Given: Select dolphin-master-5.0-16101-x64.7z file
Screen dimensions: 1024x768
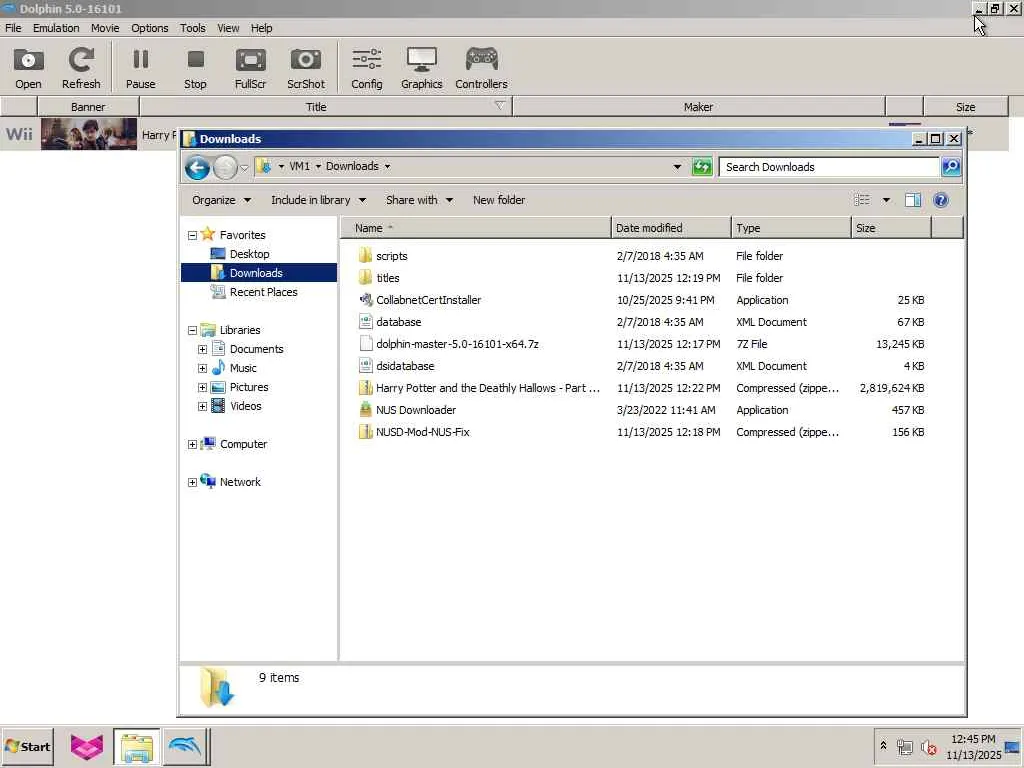Looking at the screenshot, I should coord(457,344).
